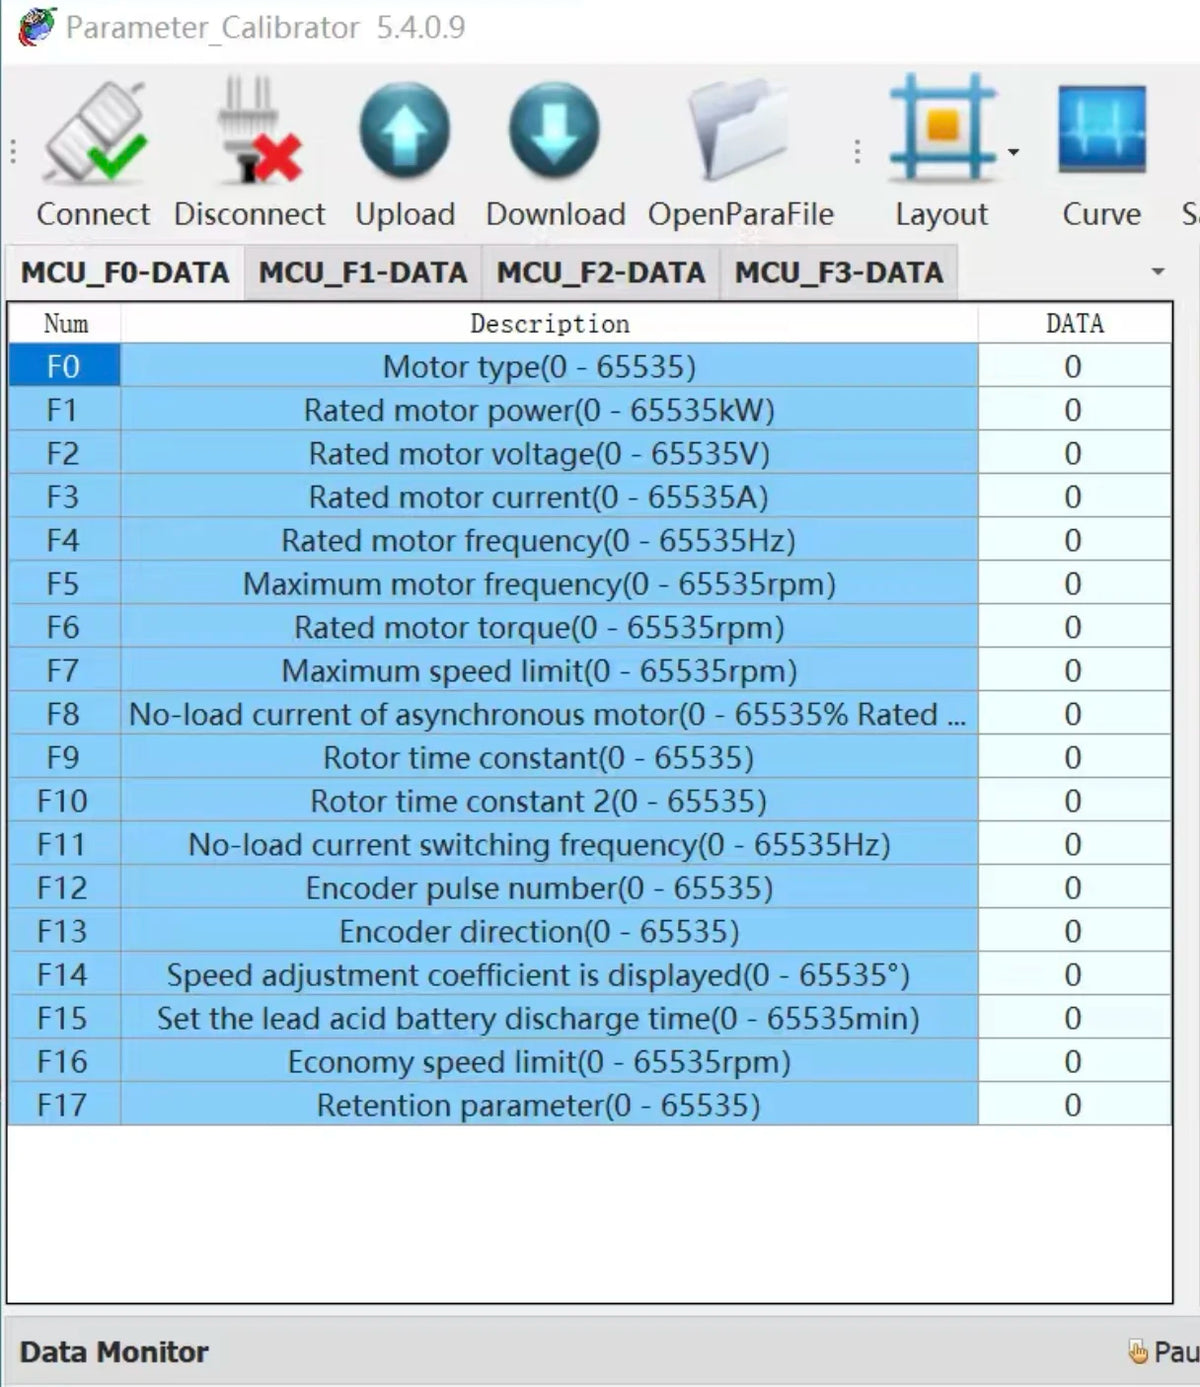Select Encoder pulse number(0 - 65535) description
This screenshot has width=1200, height=1387.
549,888
